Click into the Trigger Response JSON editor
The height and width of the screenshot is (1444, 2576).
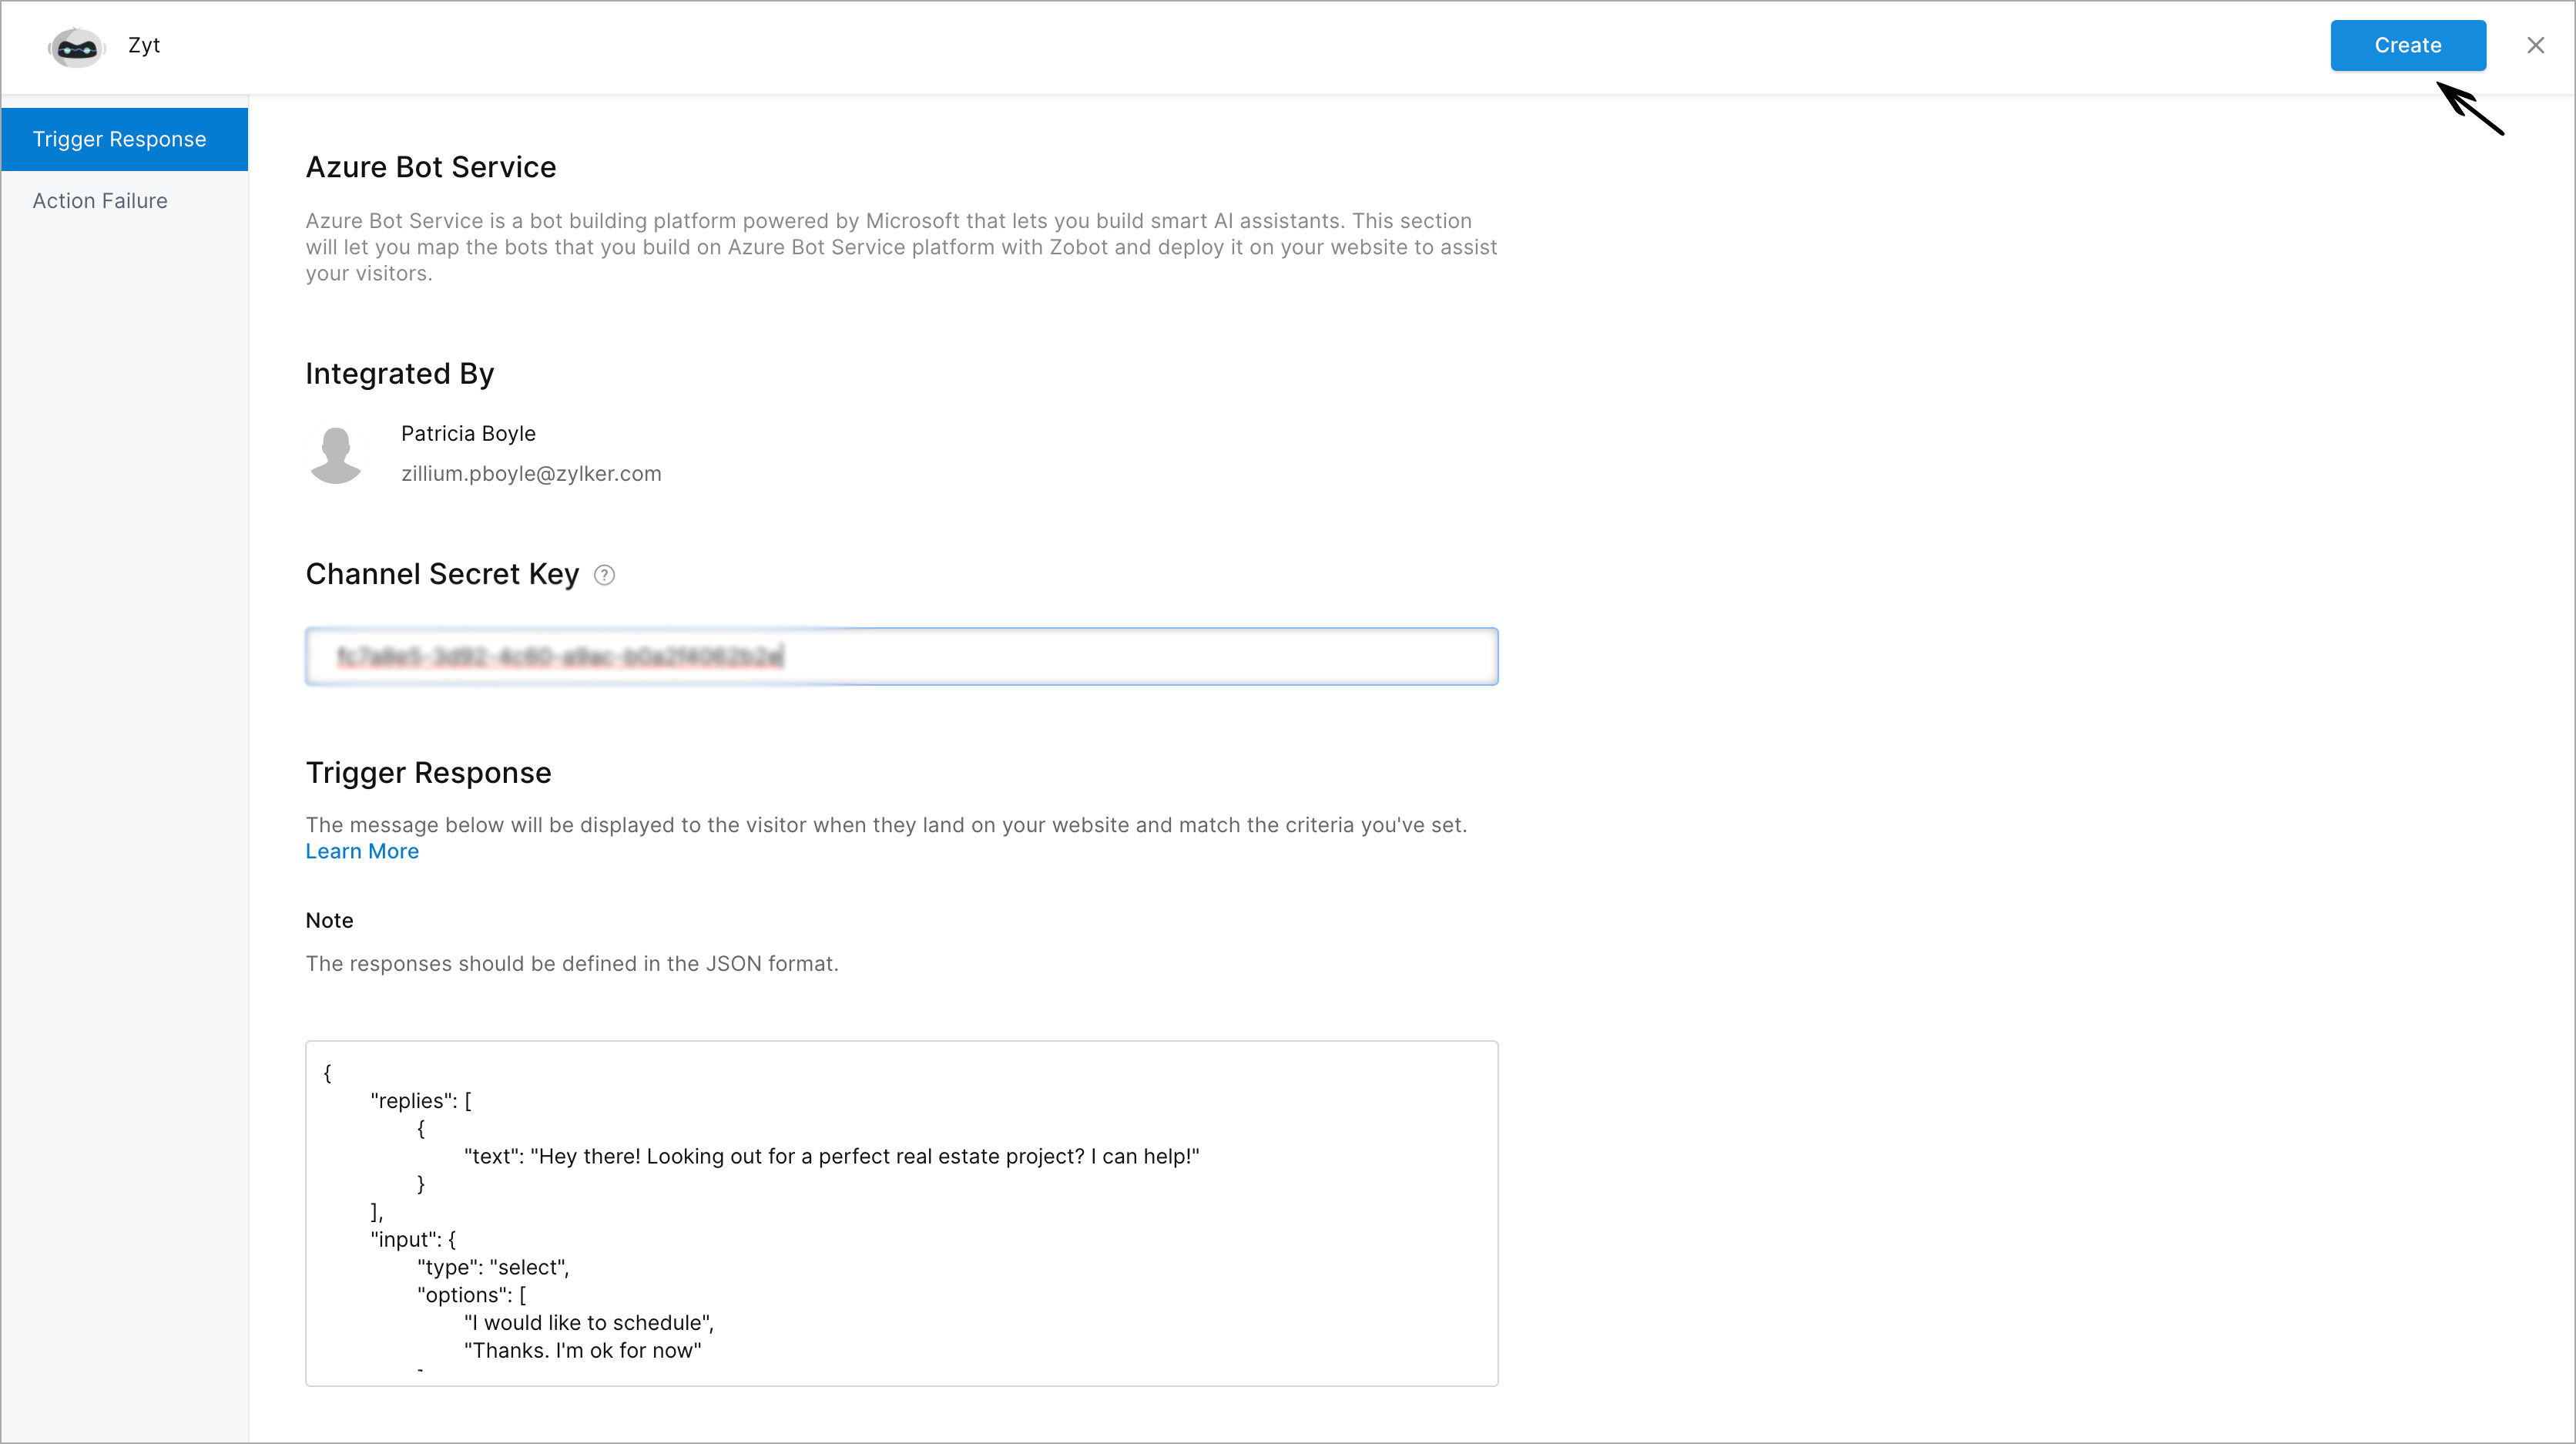tap(901, 1213)
